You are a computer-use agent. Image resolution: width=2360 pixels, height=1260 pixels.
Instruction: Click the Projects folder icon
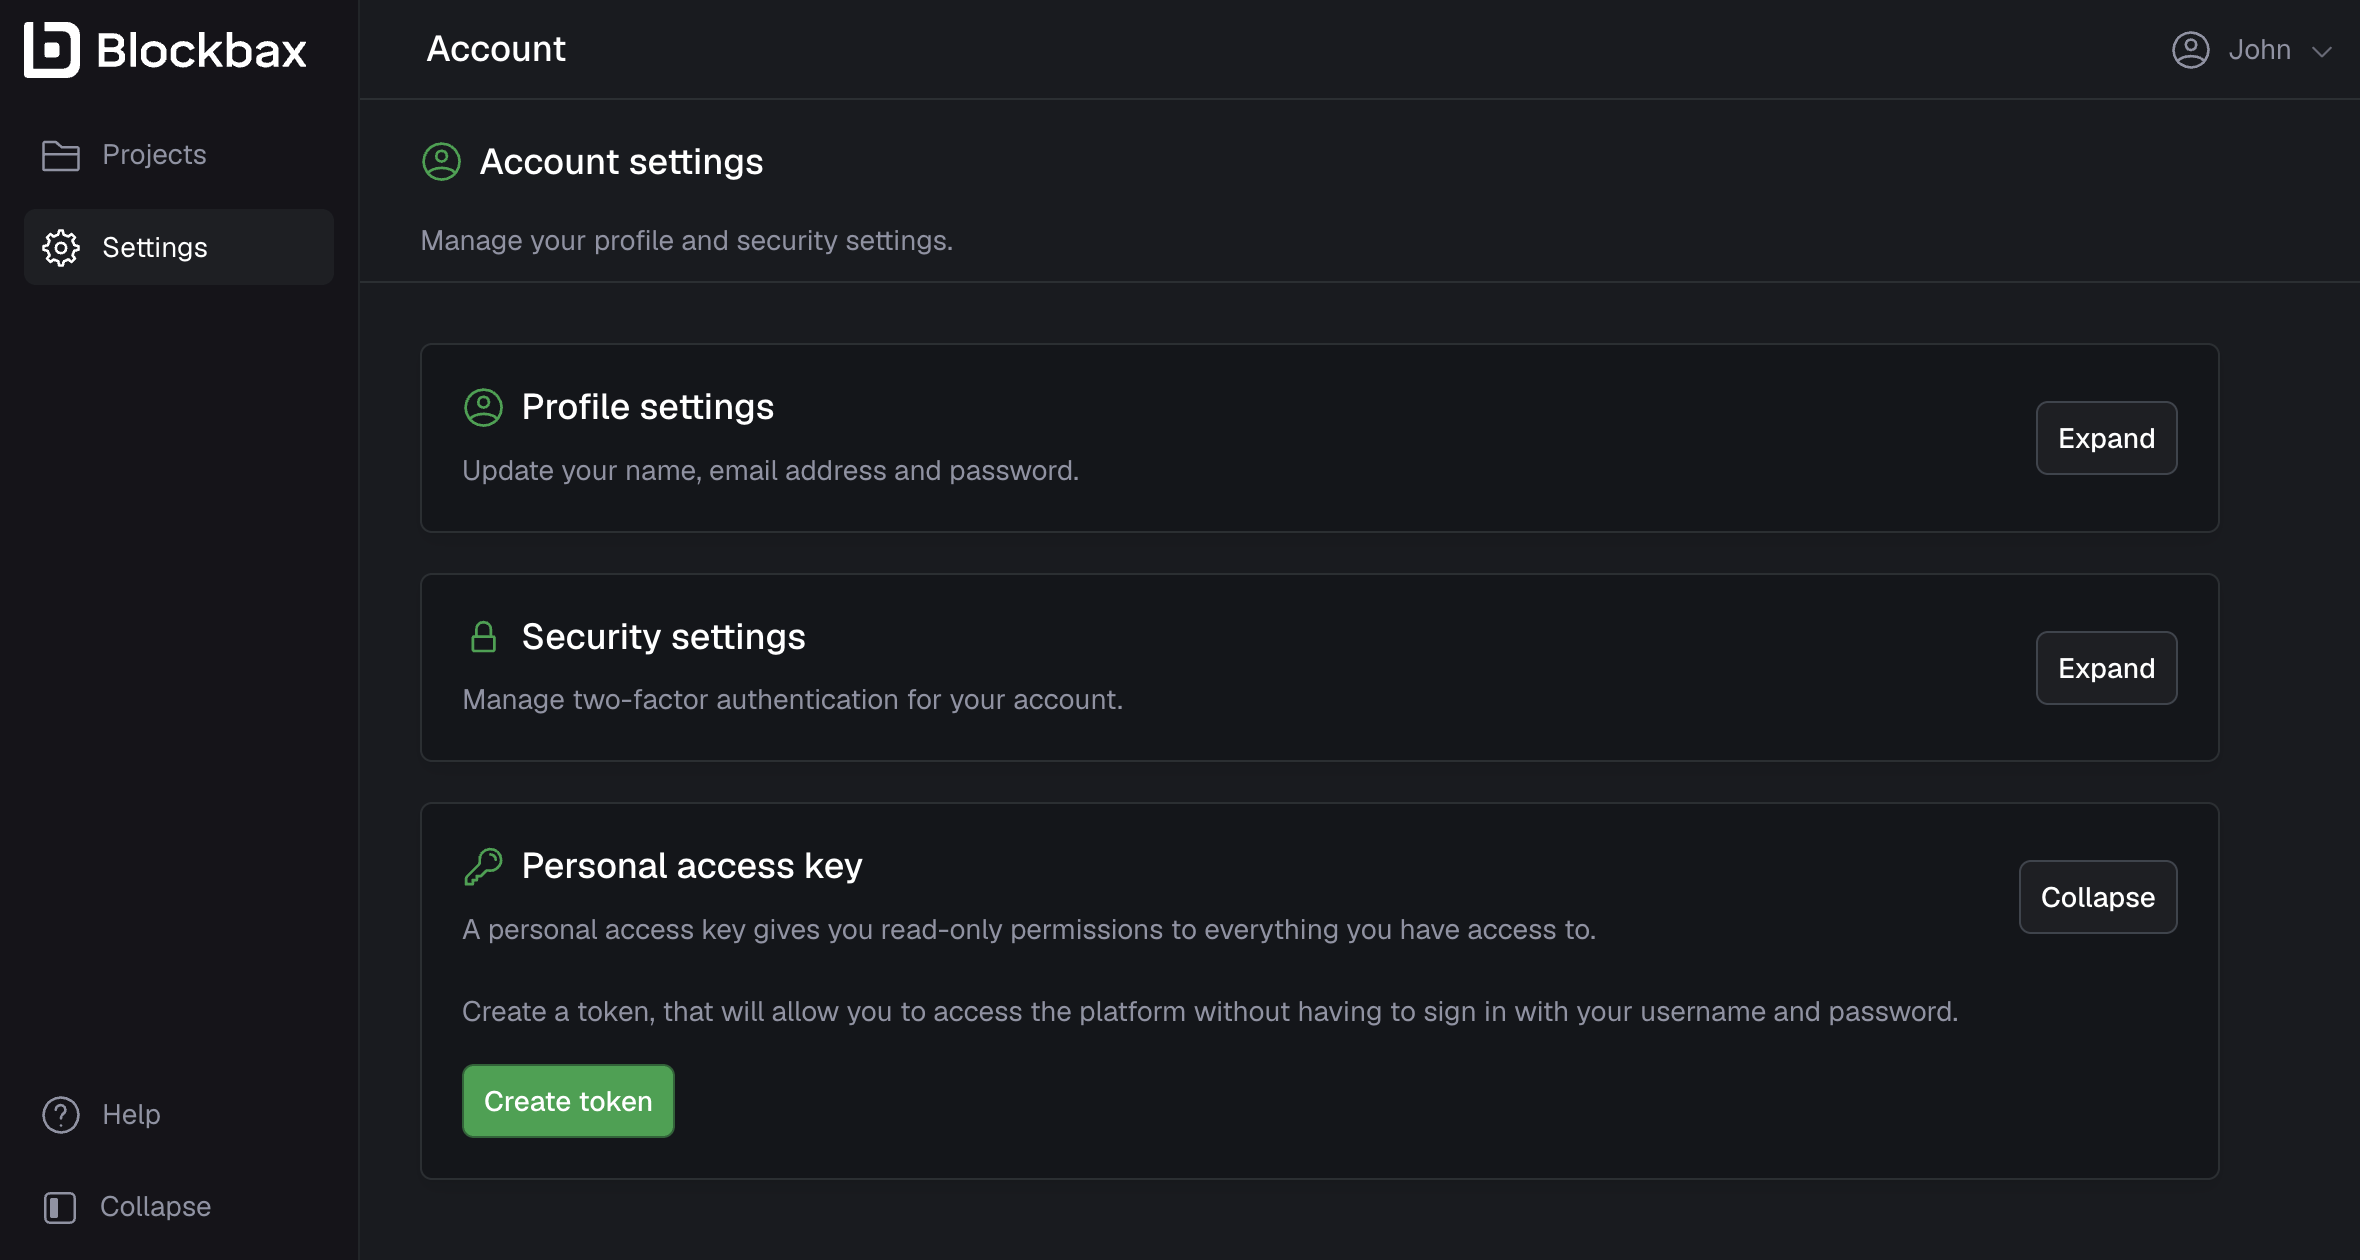point(61,155)
